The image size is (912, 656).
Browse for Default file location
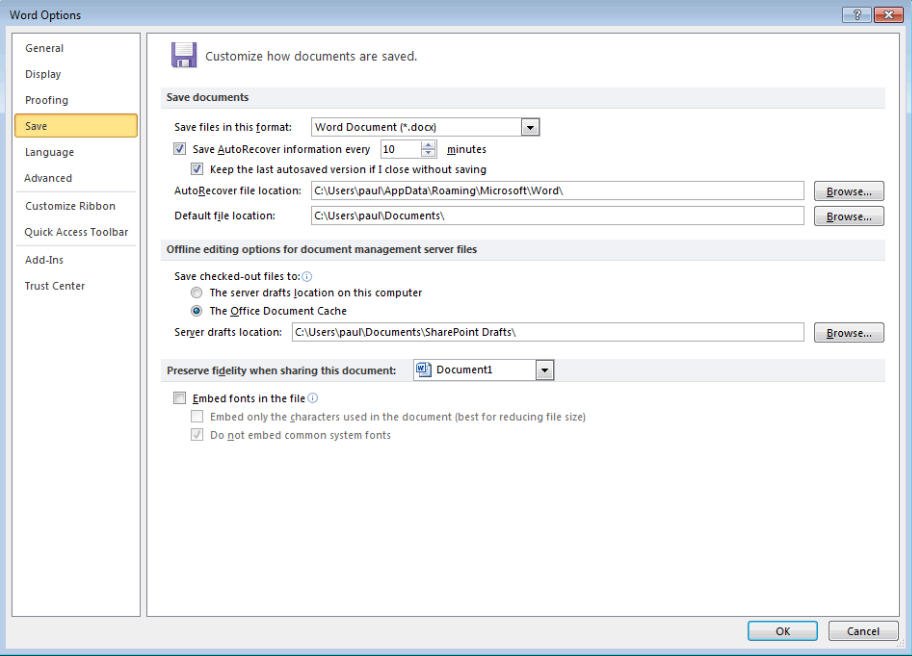(x=849, y=216)
